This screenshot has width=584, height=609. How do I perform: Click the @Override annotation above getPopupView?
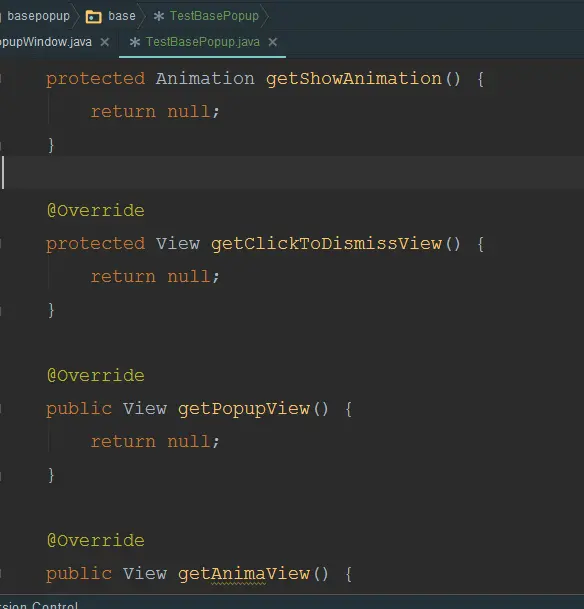click(x=96, y=376)
